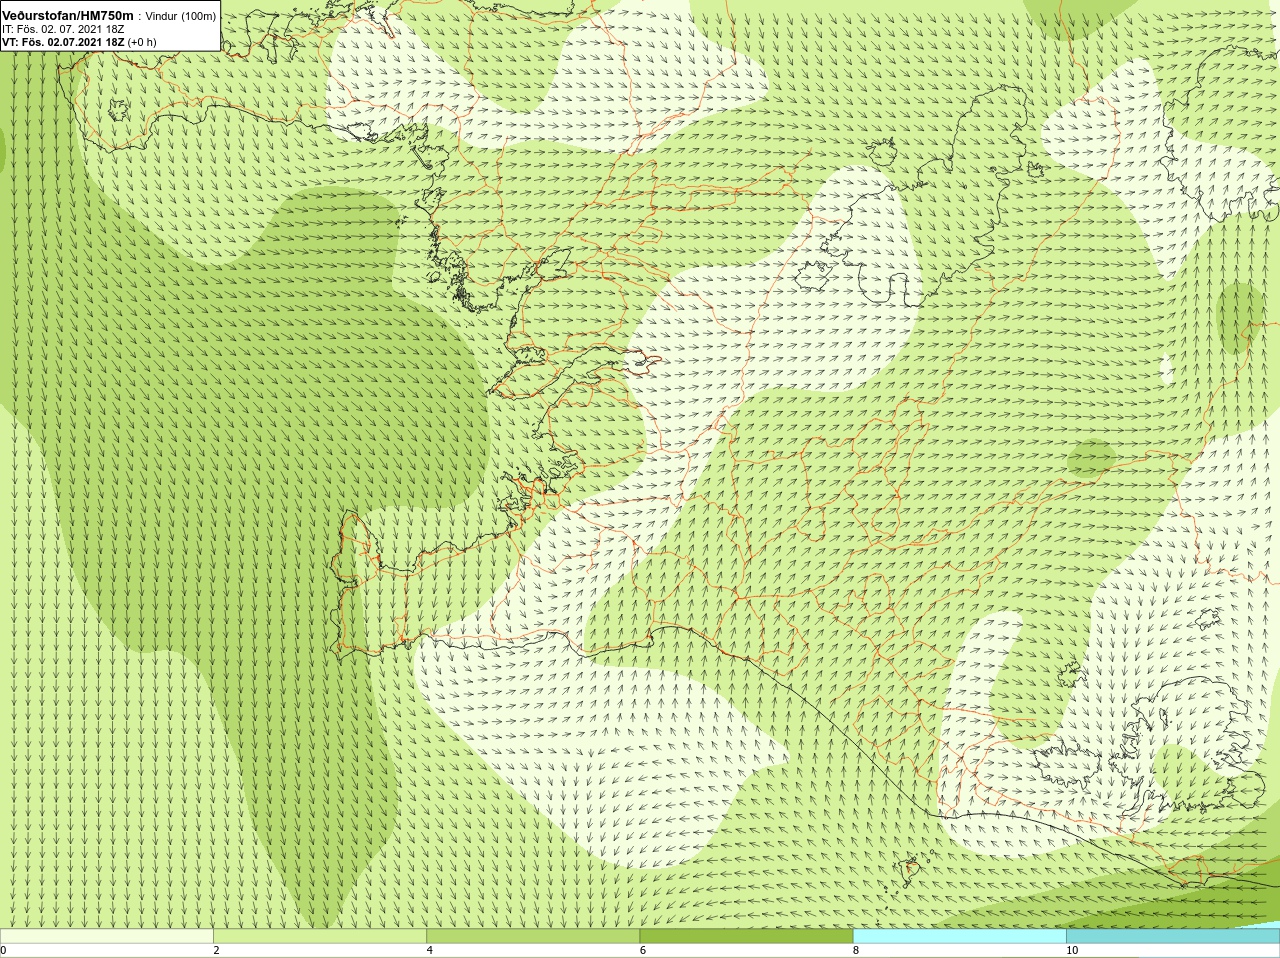Screen dimensions: 1280x958
Task: Click the 8–10 light cyan legend swatch
Action: pyautogui.click(x=960, y=936)
